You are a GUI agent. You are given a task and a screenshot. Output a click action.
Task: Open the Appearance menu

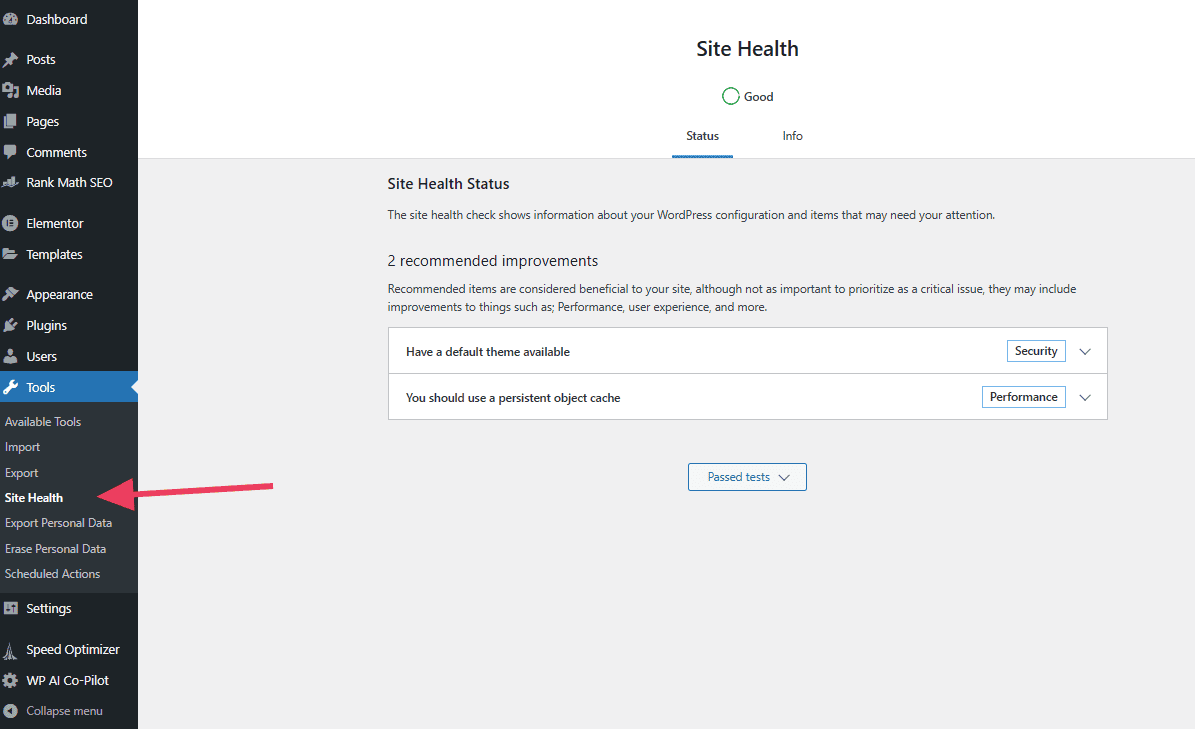[56, 293]
